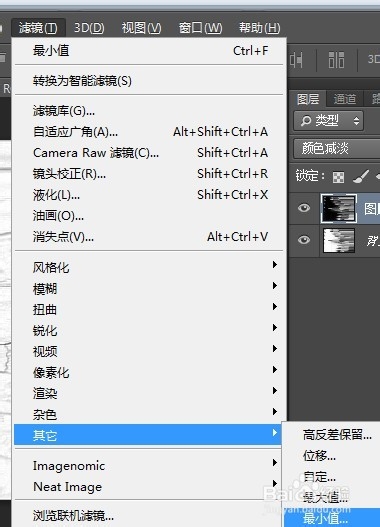Select 最大值... in submenu
The width and height of the screenshot is (380, 527).
(x=325, y=497)
